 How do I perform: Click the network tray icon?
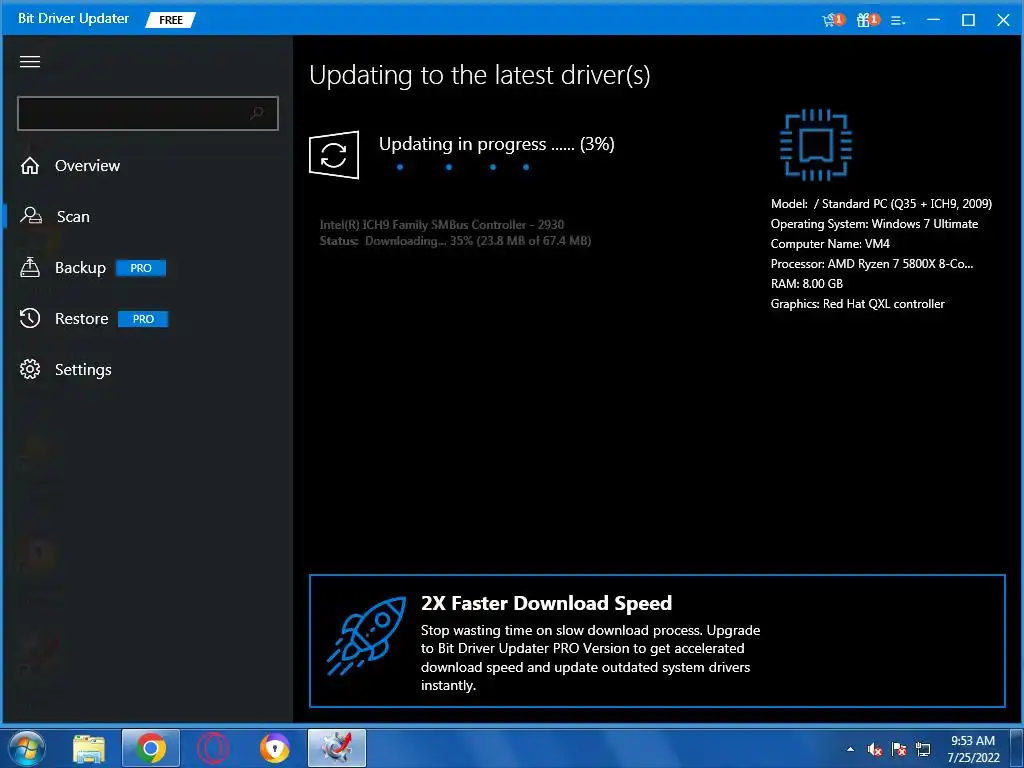point(923,749)
